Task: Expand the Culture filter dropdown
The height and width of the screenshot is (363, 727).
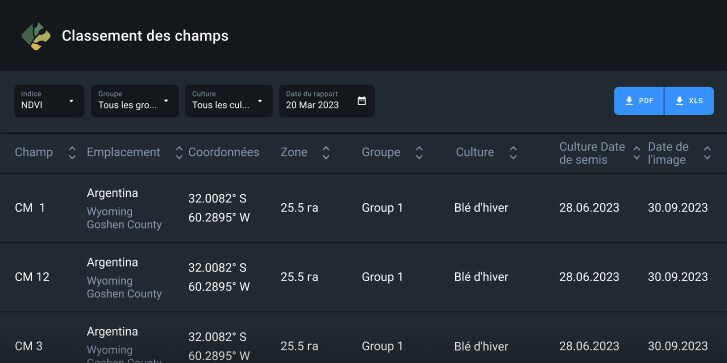Action: click(x=229, y=101)
